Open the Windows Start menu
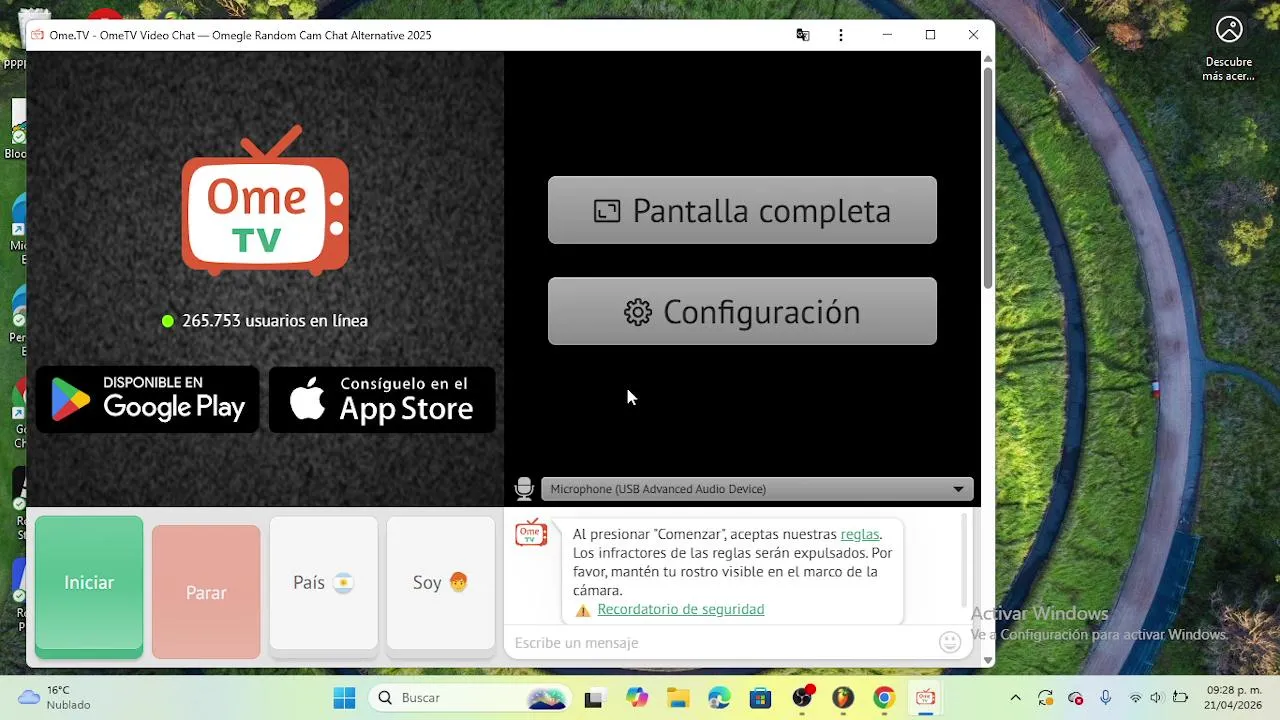This screenshot has width=1280, height=720. 344,698
